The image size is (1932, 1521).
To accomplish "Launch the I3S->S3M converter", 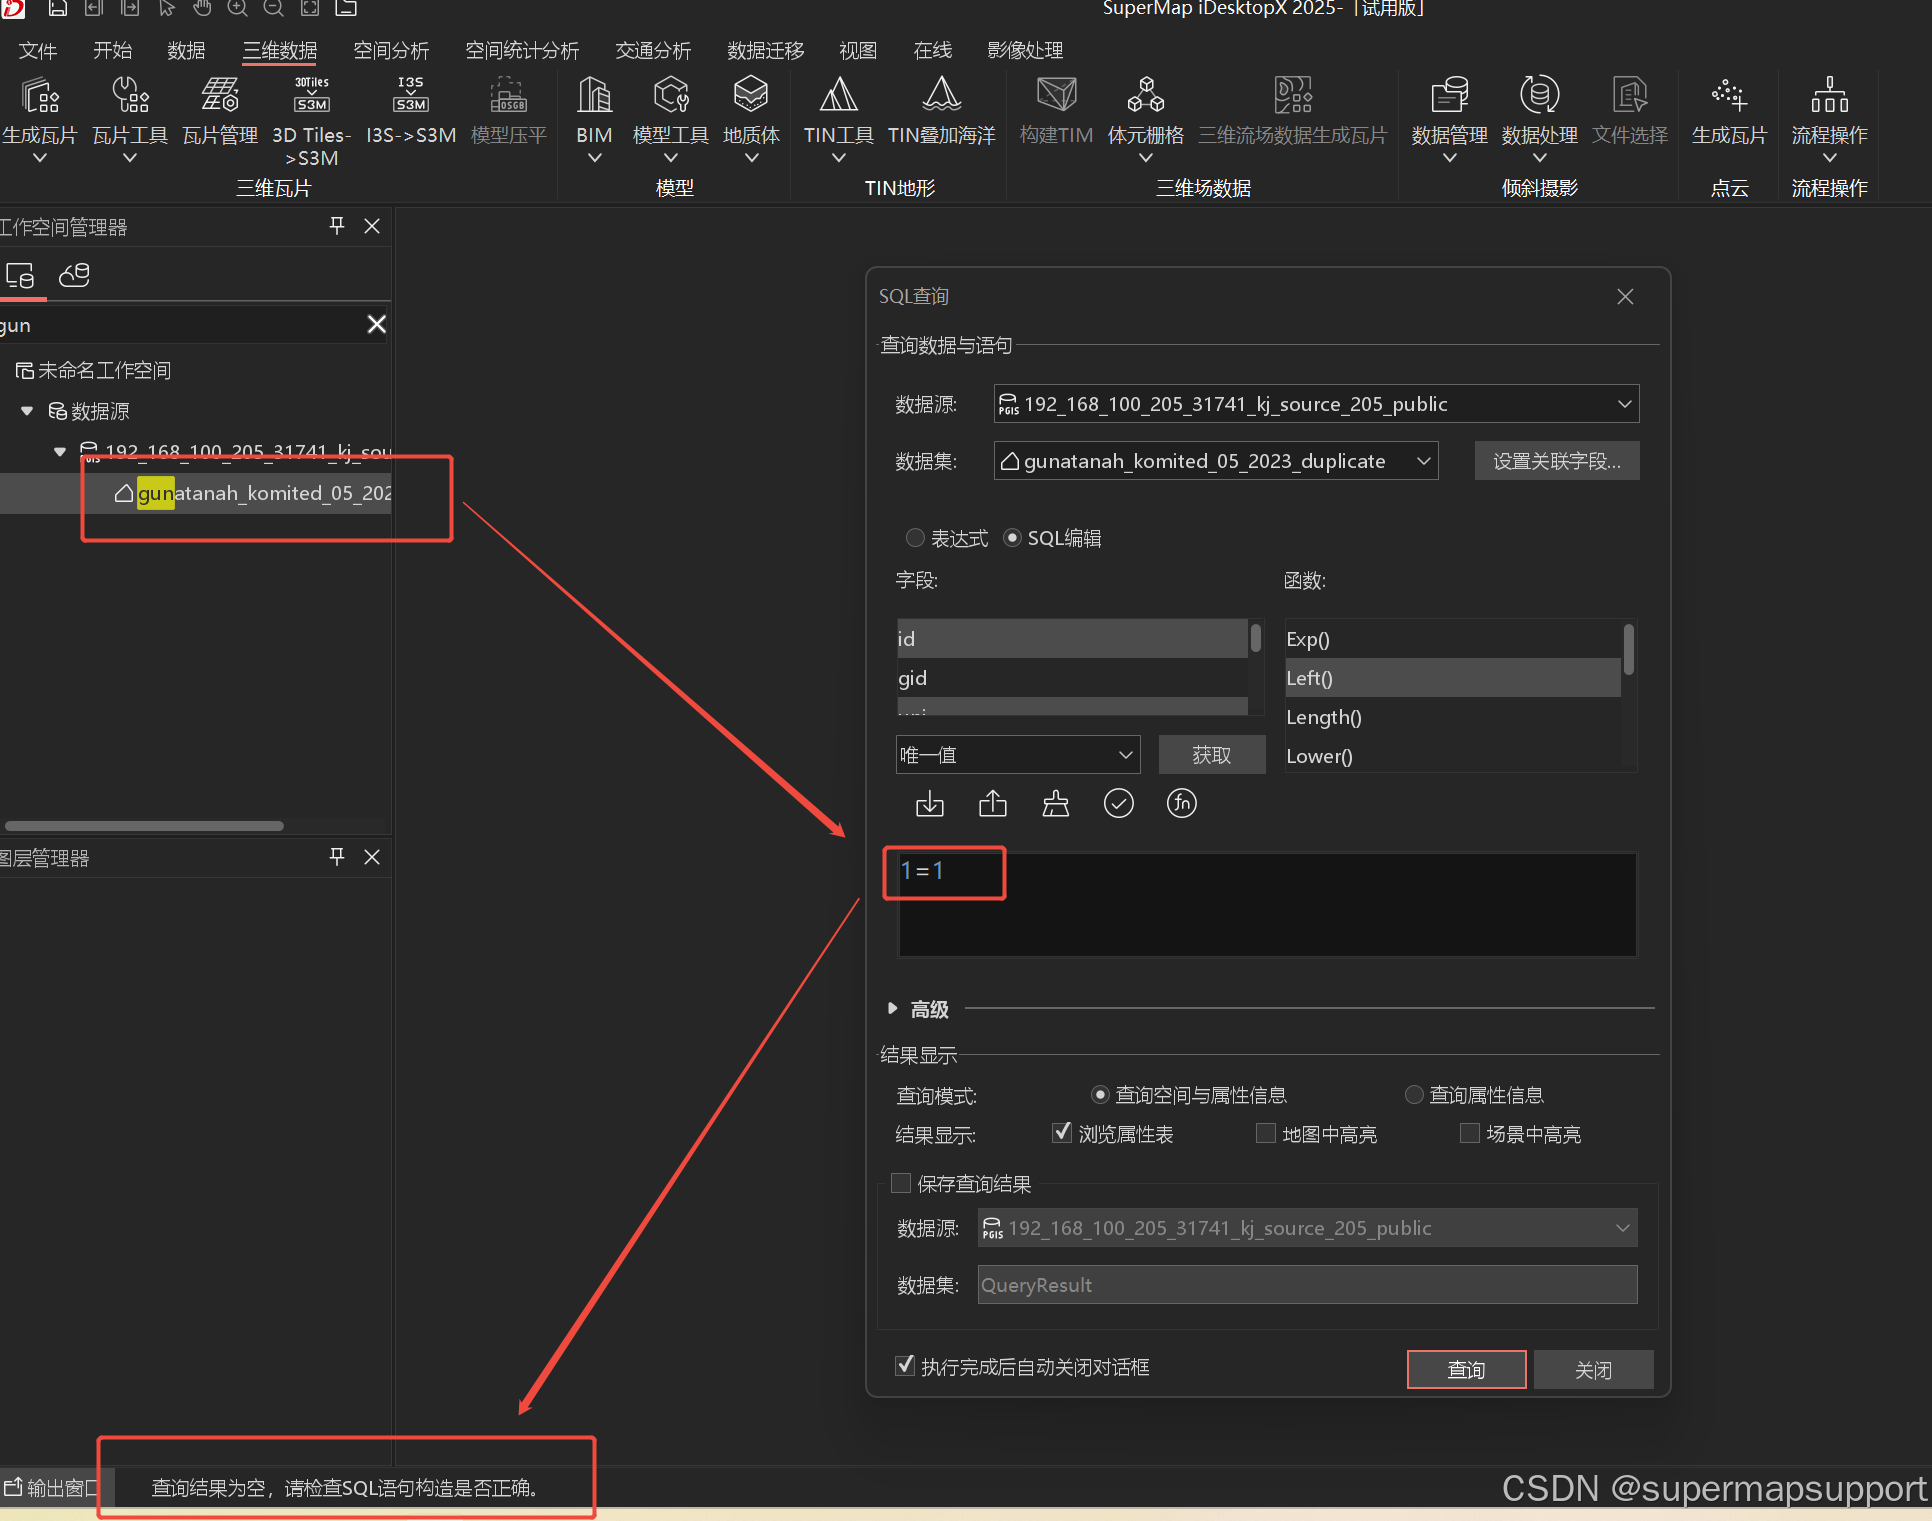I will (x=411, y=96).
